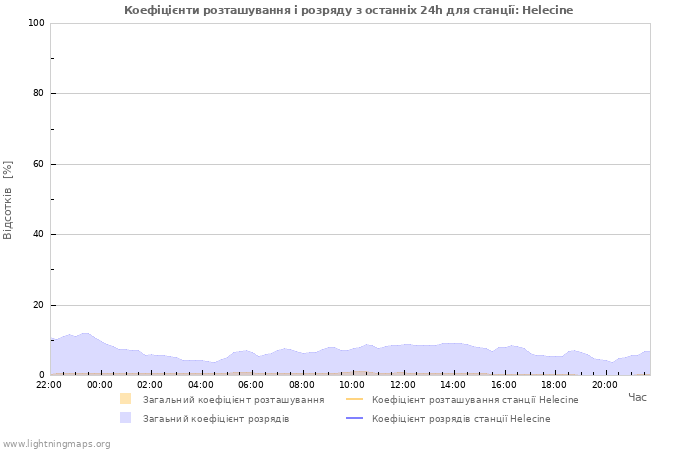Select the Загальний коефіцієнт розташування legend label

click(x=233, y=400)
